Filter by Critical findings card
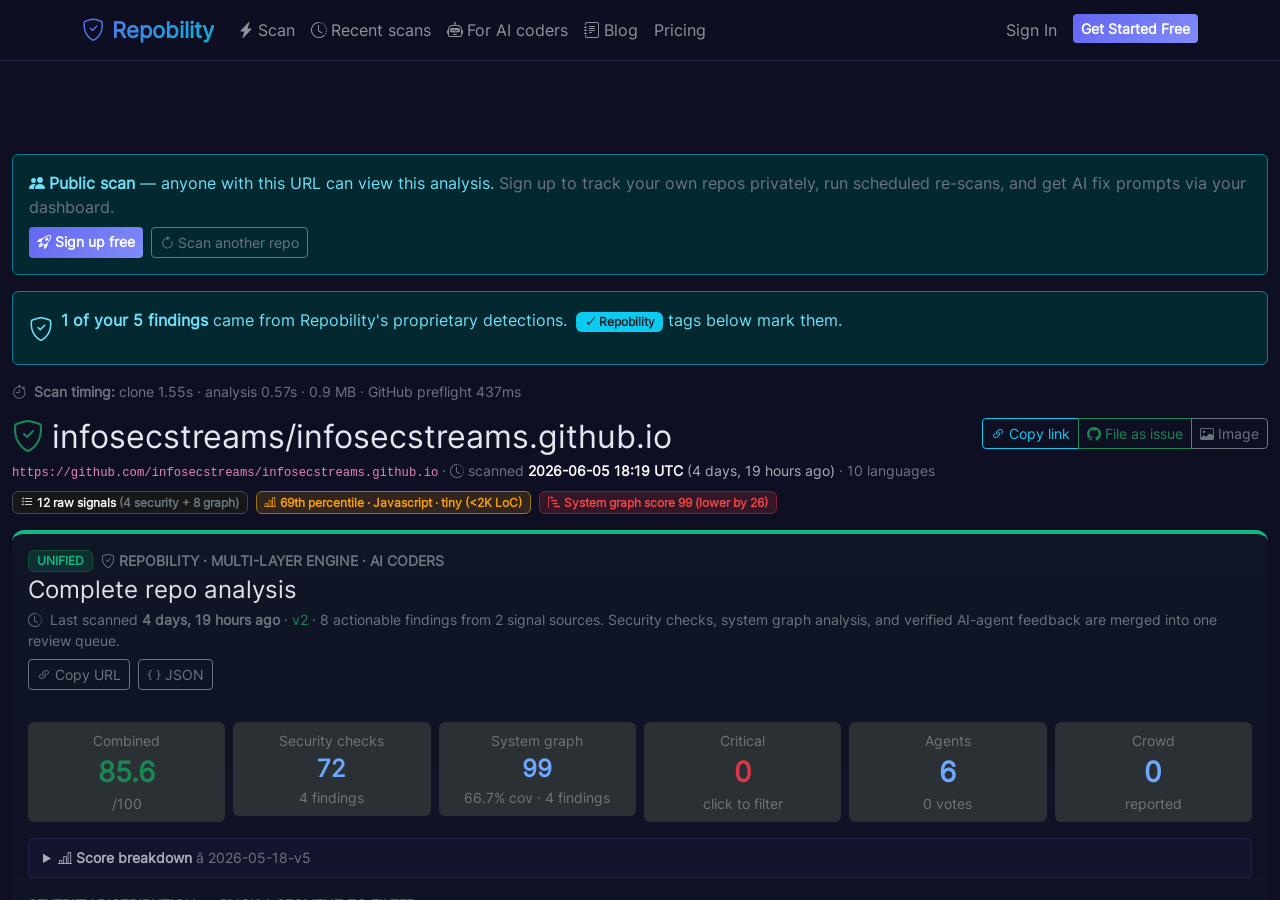 pos(742,772)
